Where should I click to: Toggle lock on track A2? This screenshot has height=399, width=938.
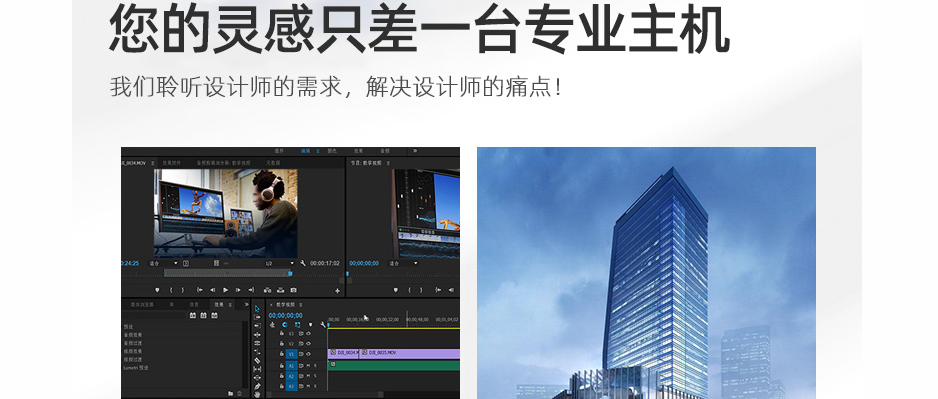tap(282, 376)
